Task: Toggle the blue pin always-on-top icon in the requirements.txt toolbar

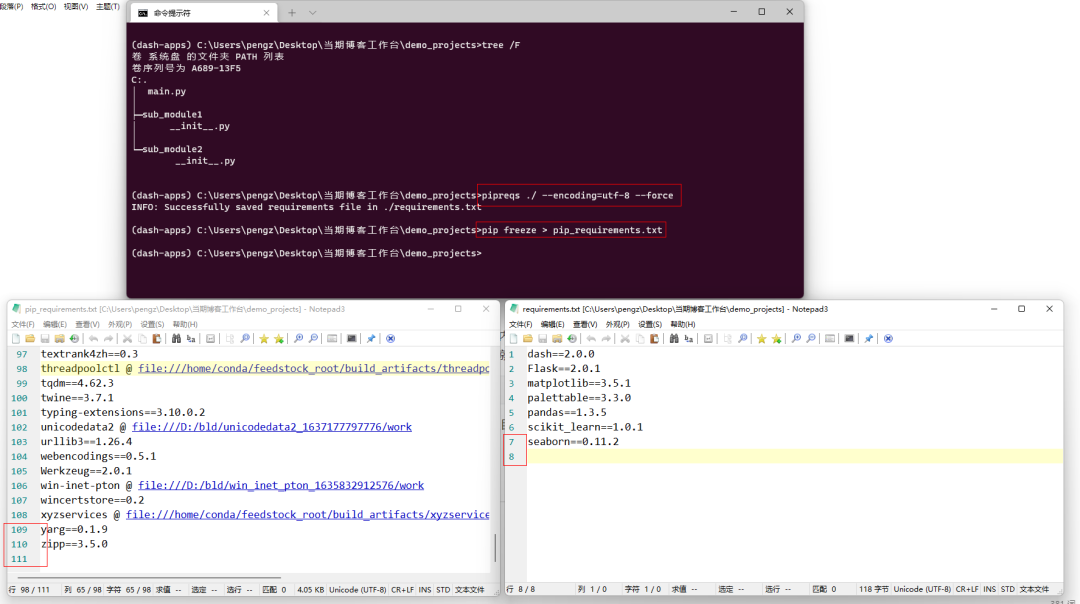Action: [869, 338]
